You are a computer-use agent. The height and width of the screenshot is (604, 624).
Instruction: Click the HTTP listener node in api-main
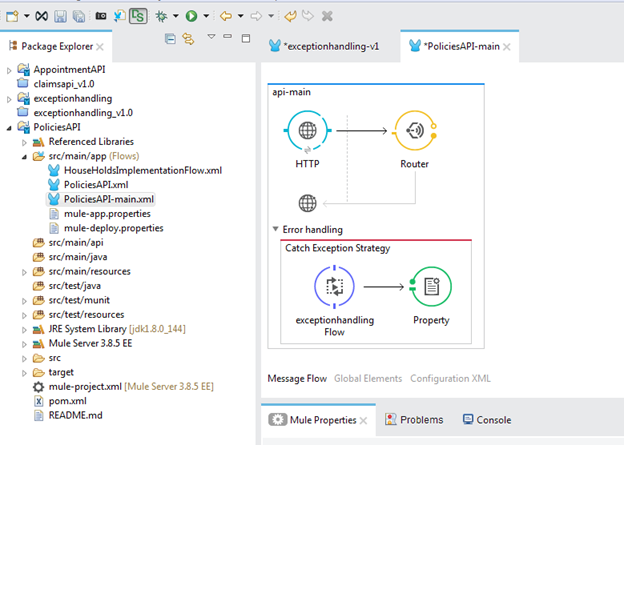pyautogui.click(x=308, y=131)
